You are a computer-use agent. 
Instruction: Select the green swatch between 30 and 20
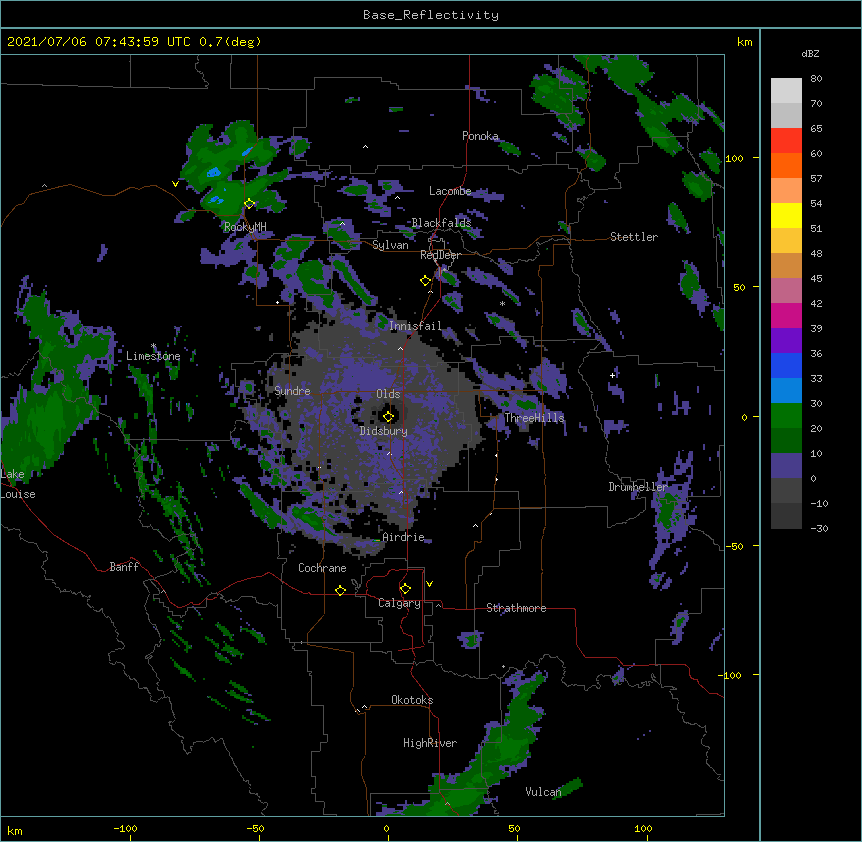pos(786,416)
